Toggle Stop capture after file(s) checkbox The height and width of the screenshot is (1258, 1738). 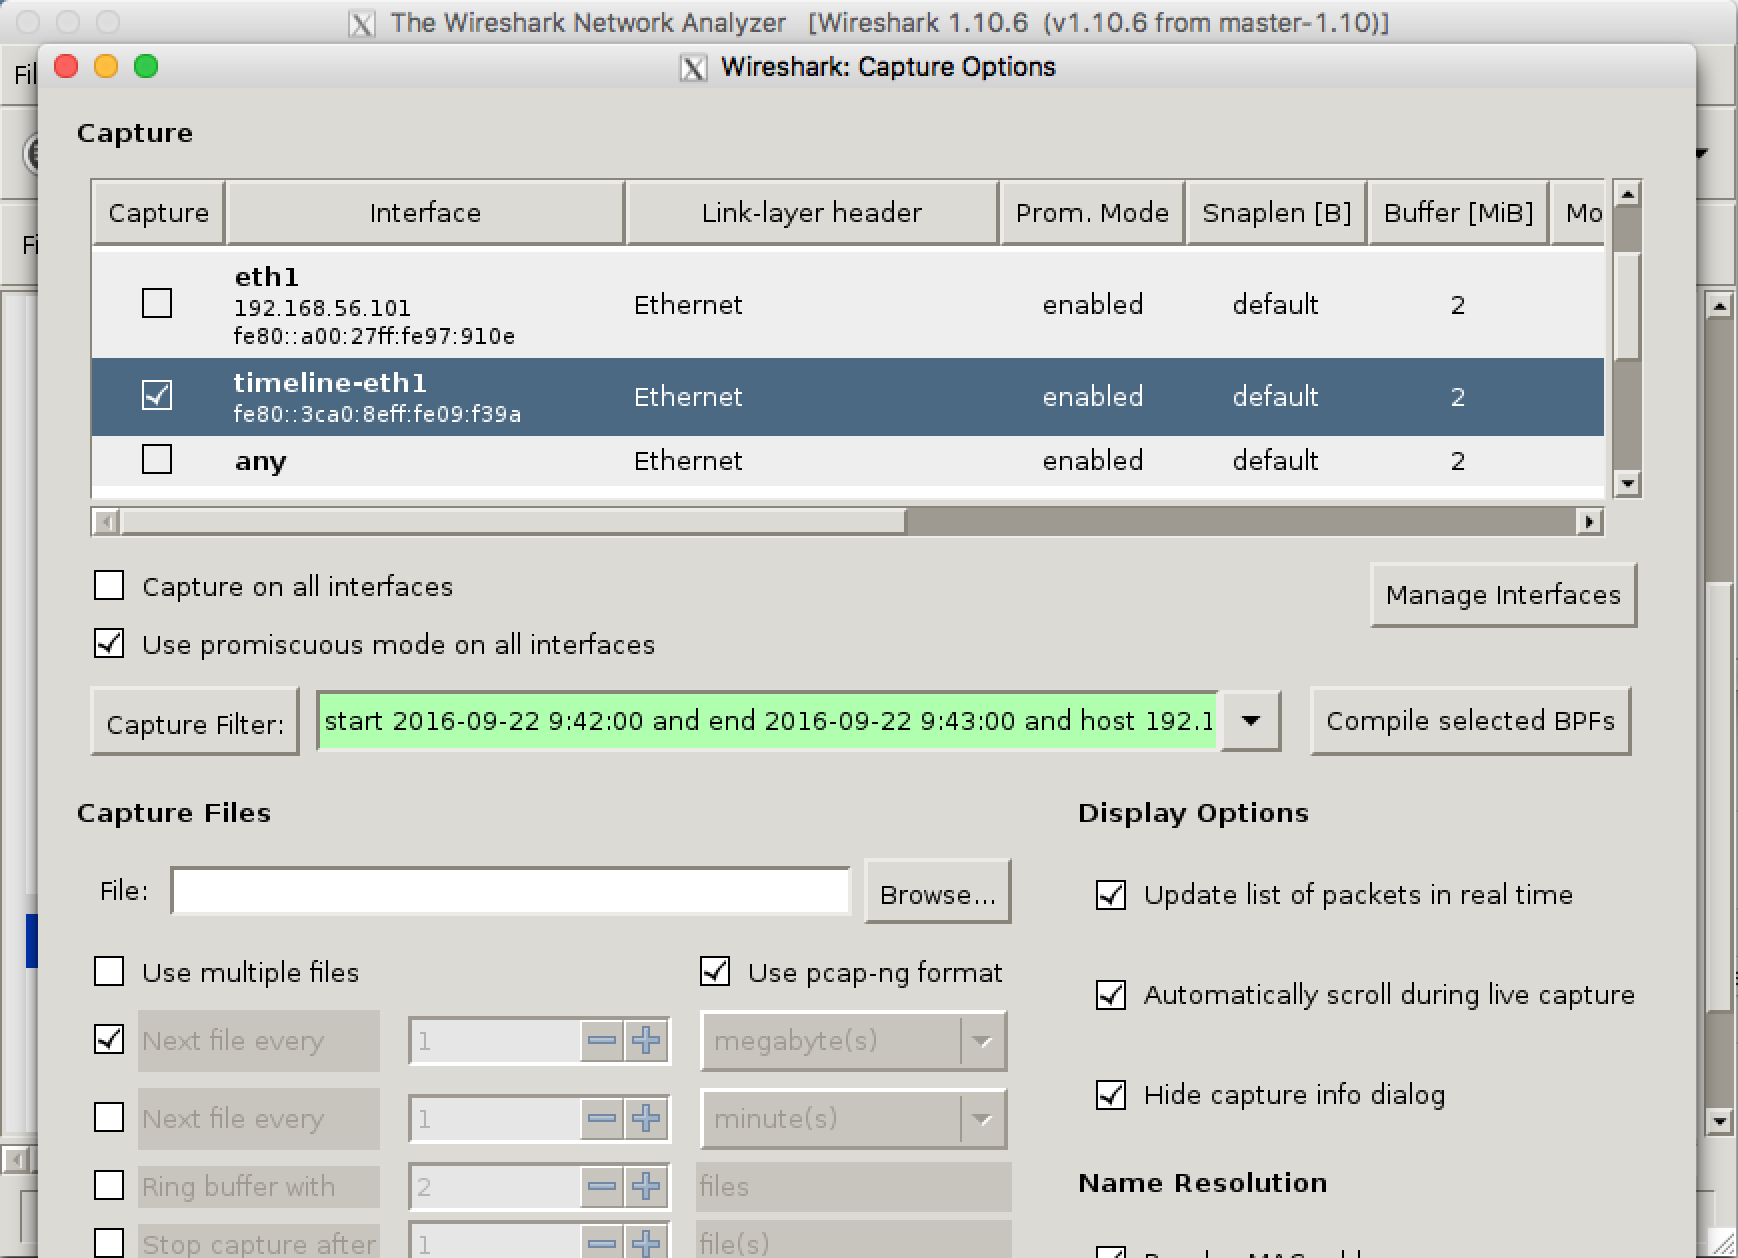pos(109,1243)
